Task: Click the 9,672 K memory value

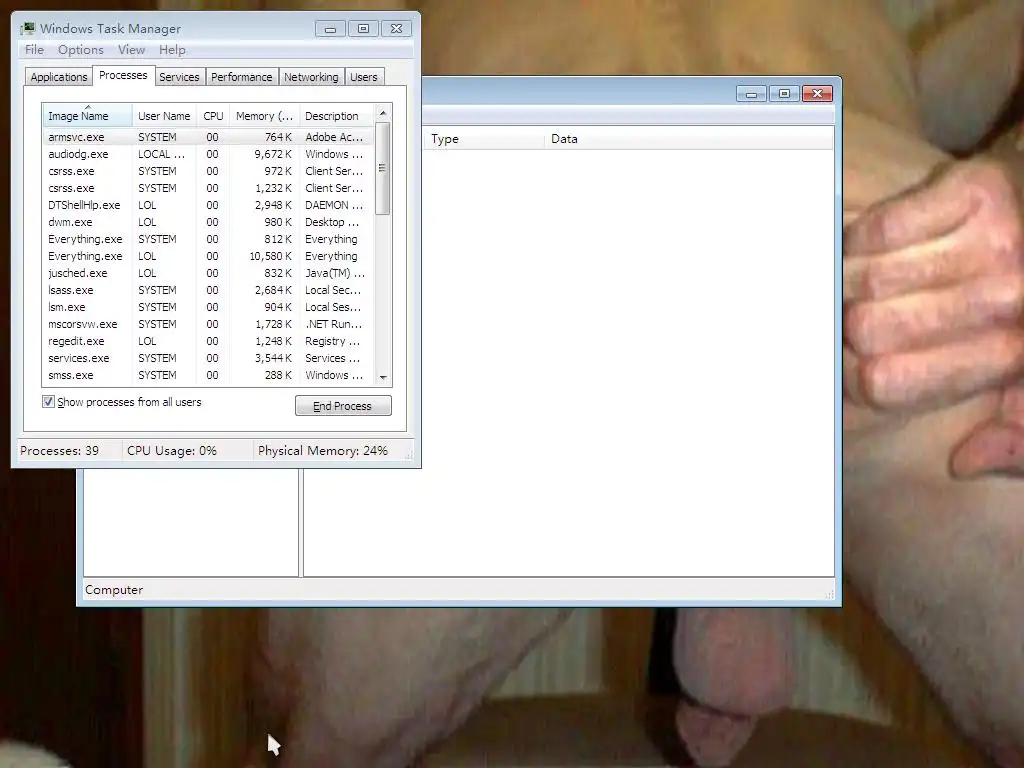Action: coord(273,154)
